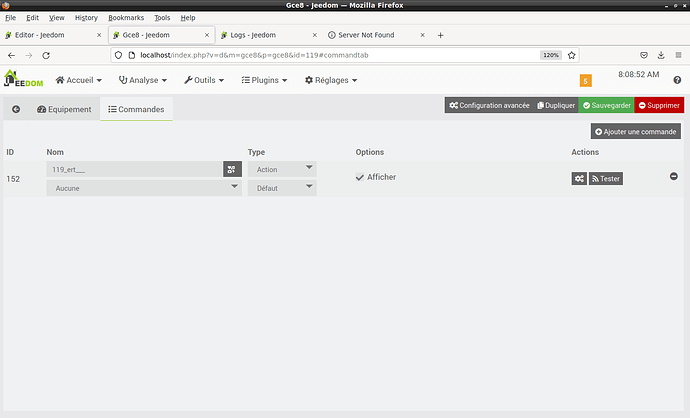The height and width of the screenshot is (418, 690).
Task: Open advanced settings gear for command 152
Action: tap(579, 179)
